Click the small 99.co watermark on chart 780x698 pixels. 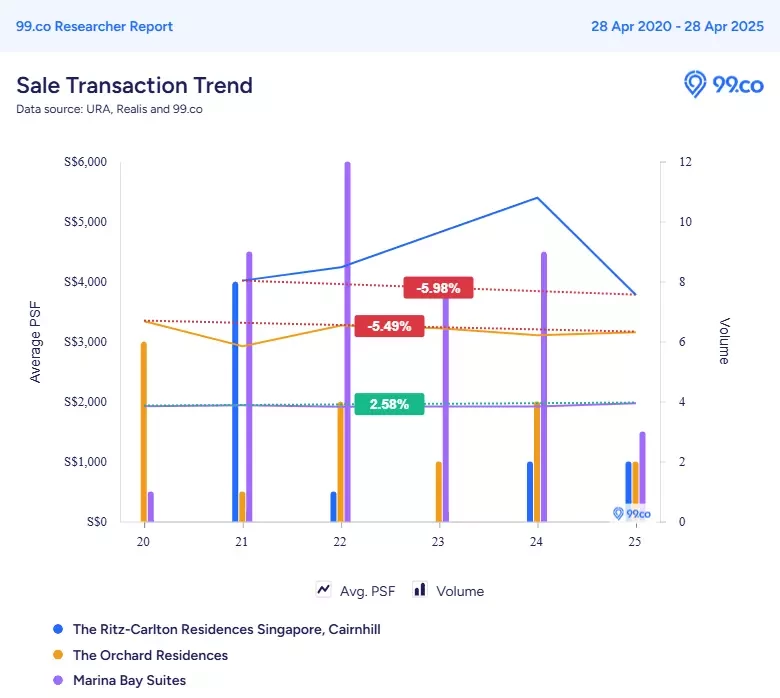point(631,513)
